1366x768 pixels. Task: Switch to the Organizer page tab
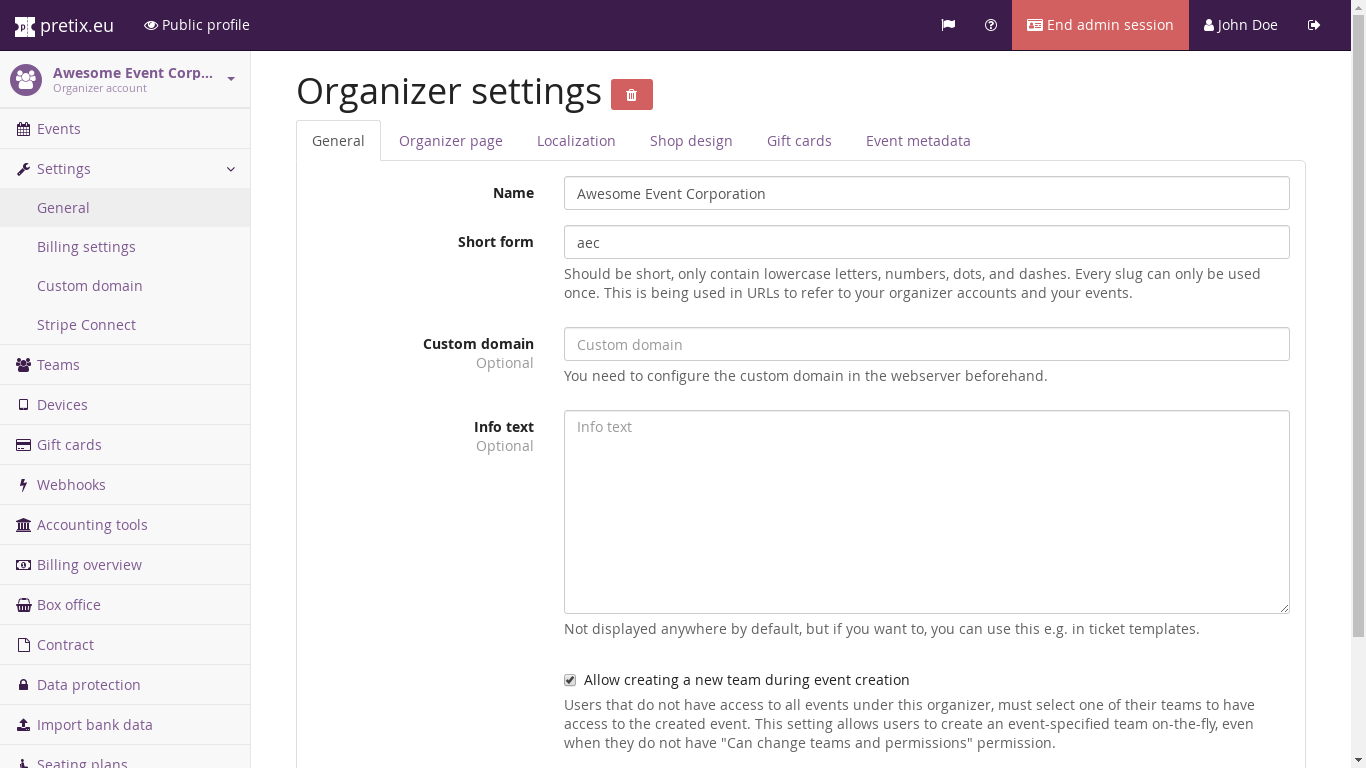tap(450, 141)
